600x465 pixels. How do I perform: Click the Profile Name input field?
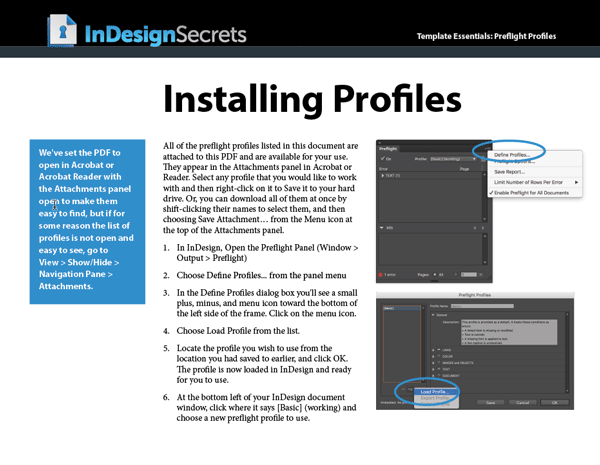coord(482,306)
